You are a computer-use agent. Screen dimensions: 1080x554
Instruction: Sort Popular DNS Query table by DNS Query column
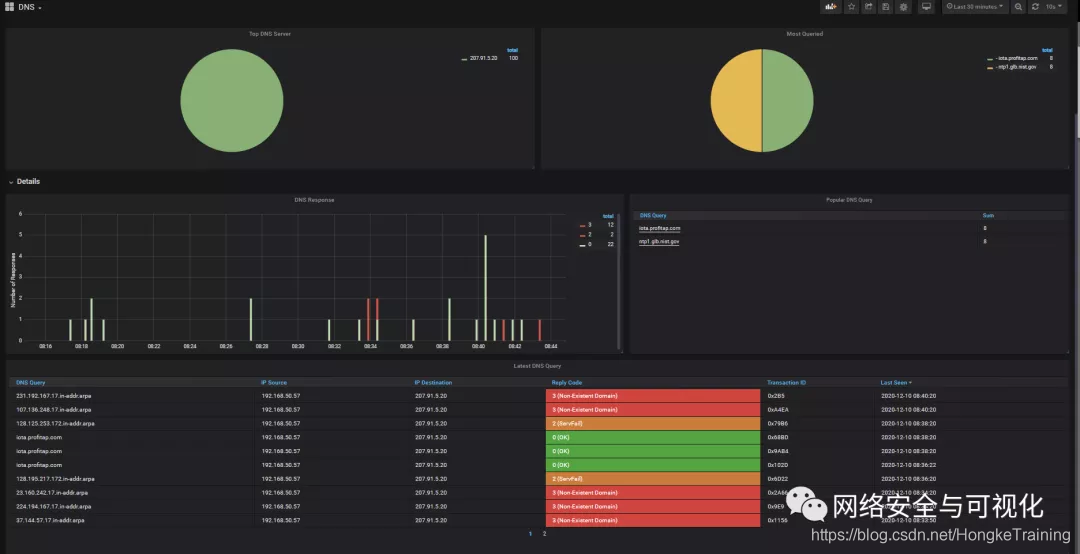(653, 216)
